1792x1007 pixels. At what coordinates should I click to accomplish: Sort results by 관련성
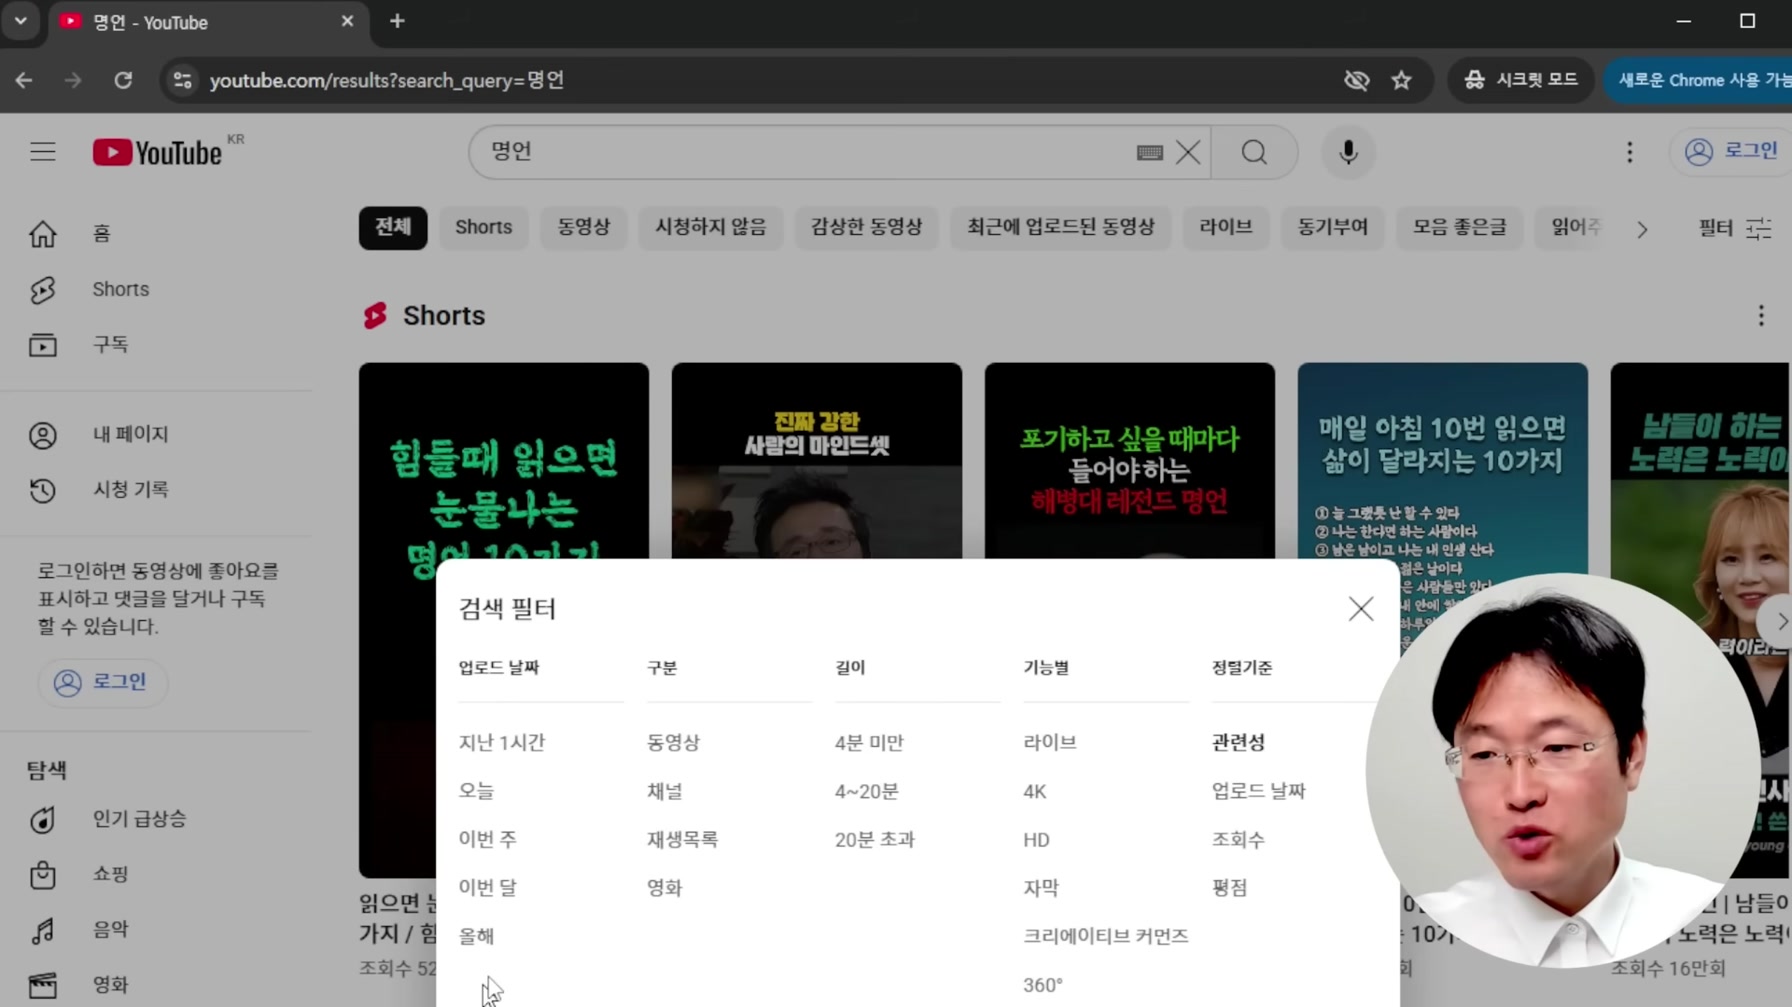pos(1238,742)
